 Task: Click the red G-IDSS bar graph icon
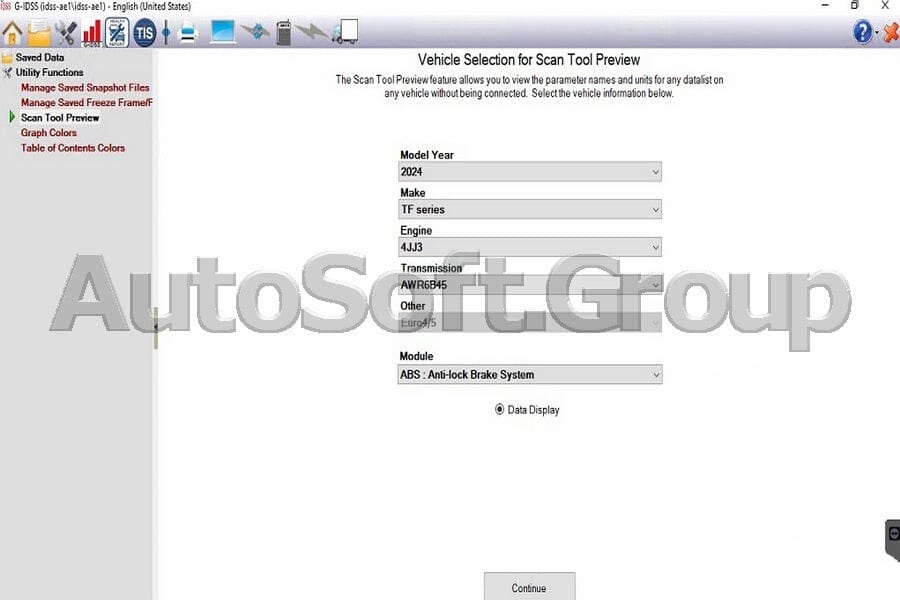click(92, 31)
